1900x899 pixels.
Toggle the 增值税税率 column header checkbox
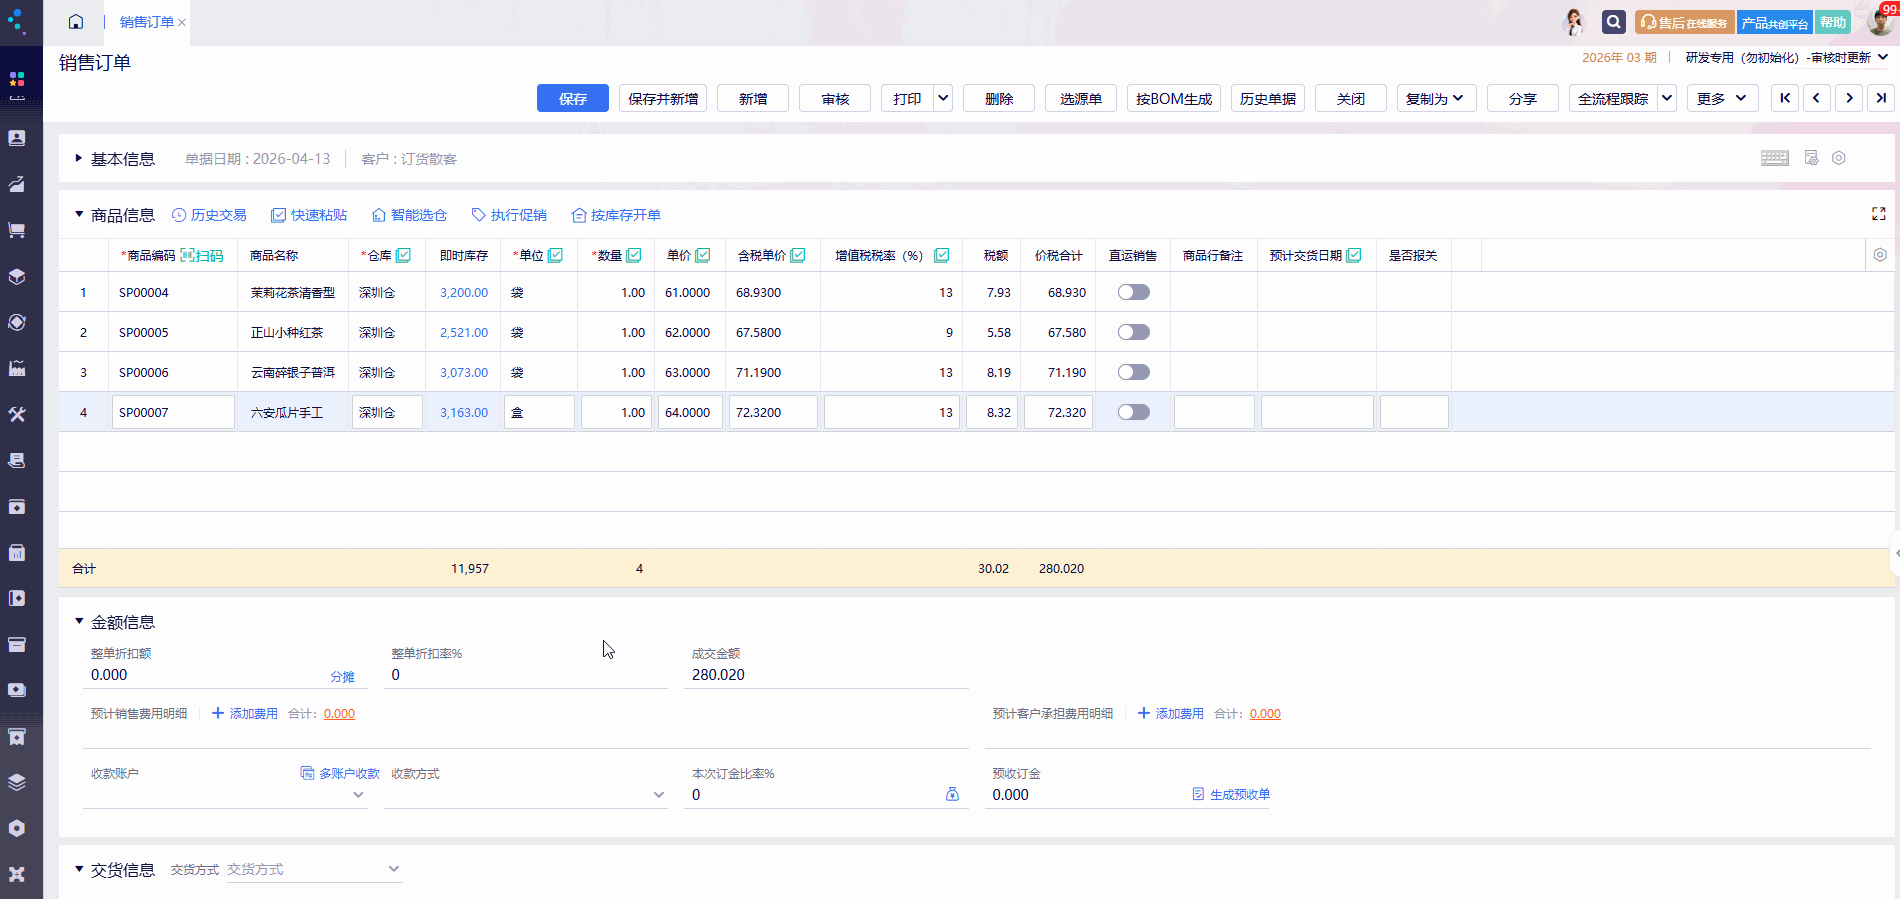tap(942, 255)
